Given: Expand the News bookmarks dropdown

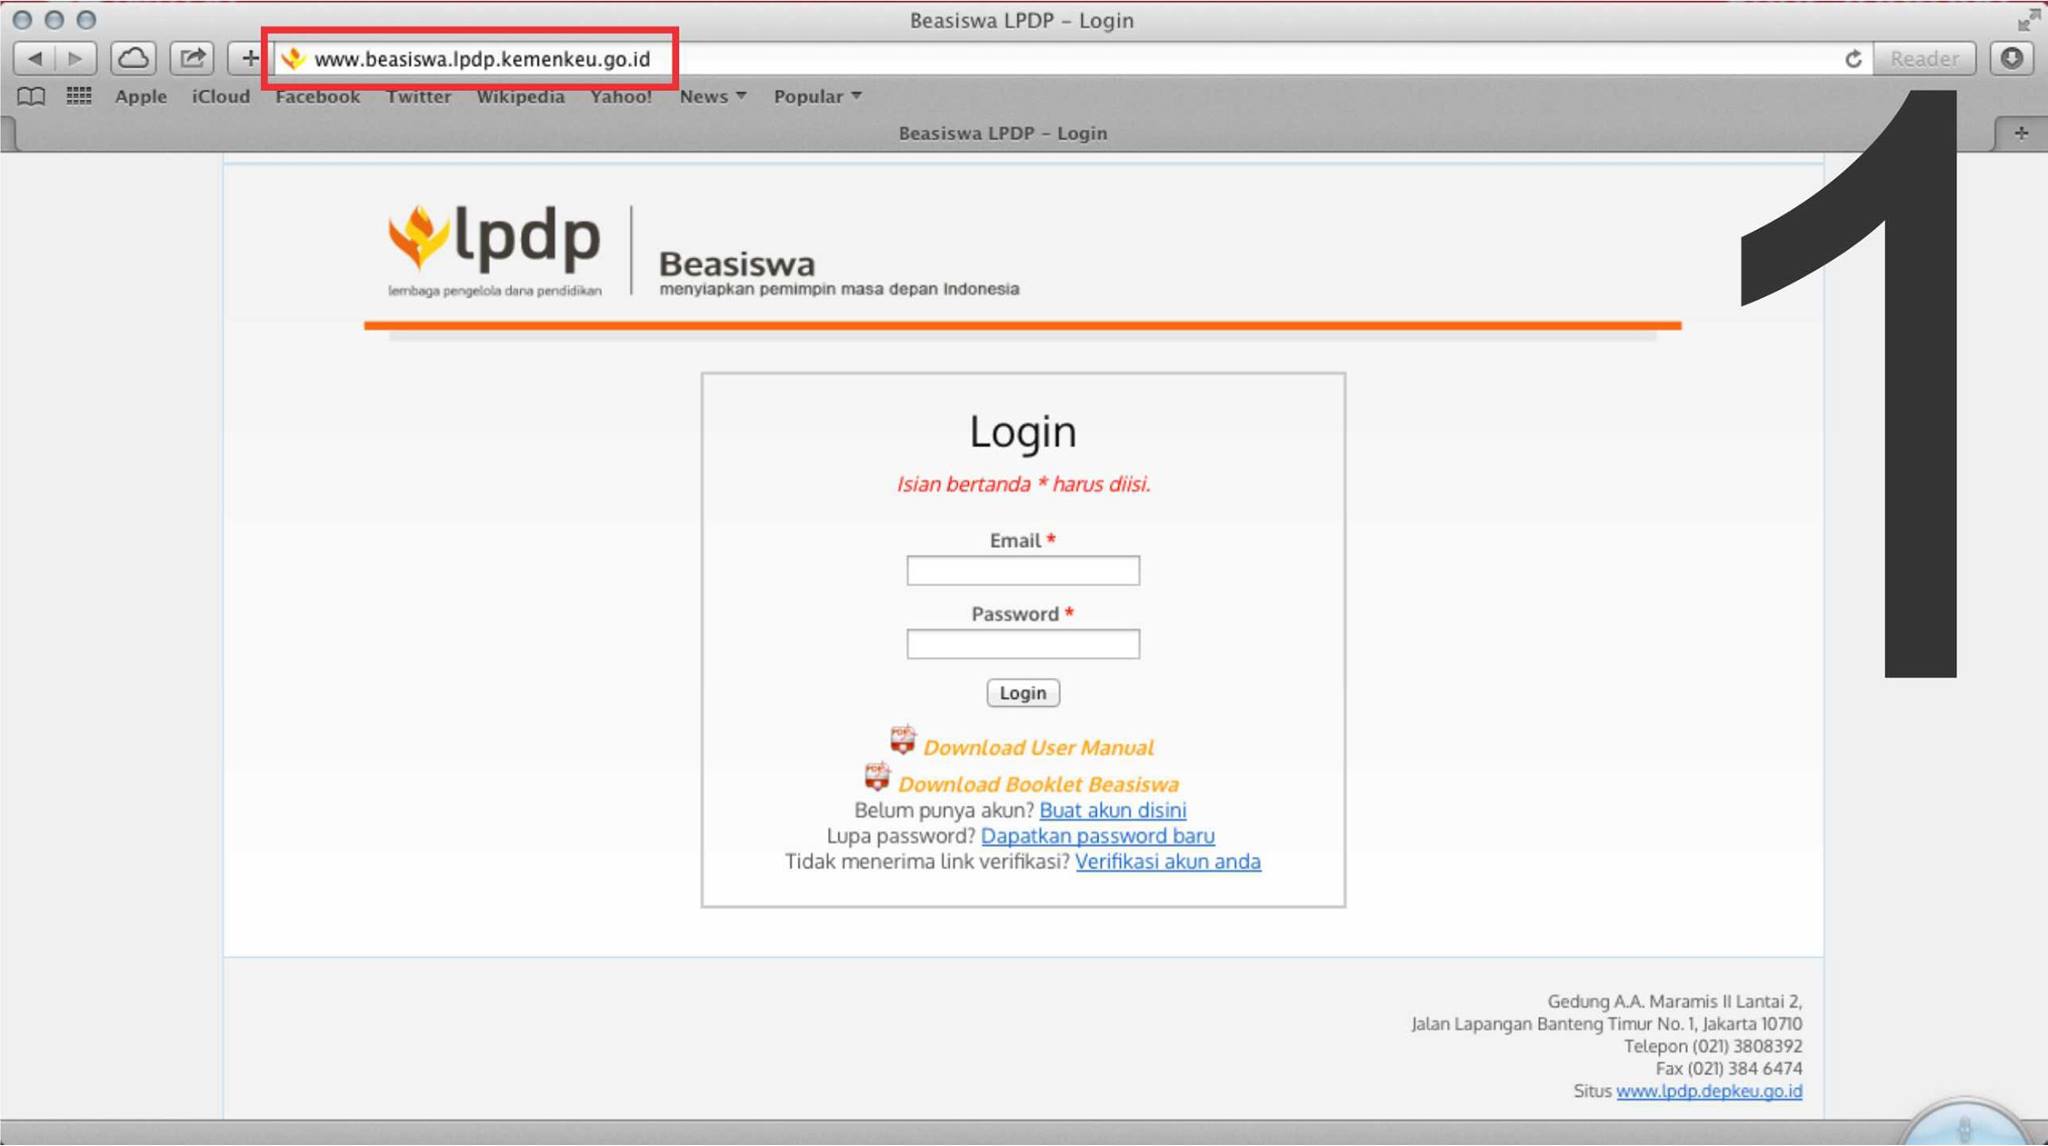Looking at the screenshot, I should click(x=713, y=96).
